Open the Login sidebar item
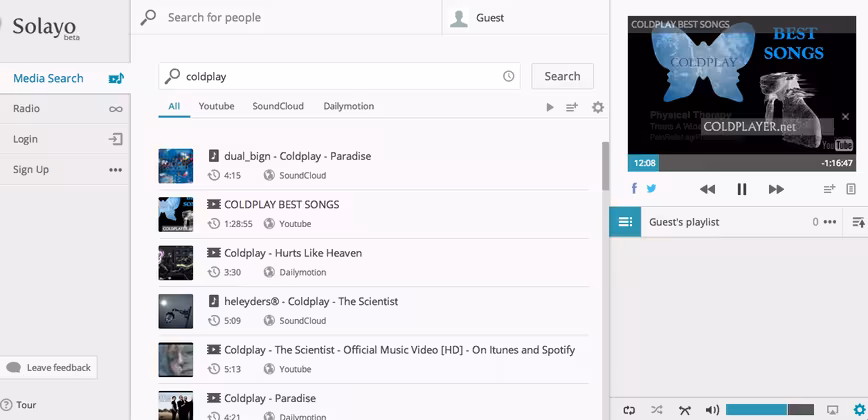This screenshot has width=868, height=420. point(64,139)
